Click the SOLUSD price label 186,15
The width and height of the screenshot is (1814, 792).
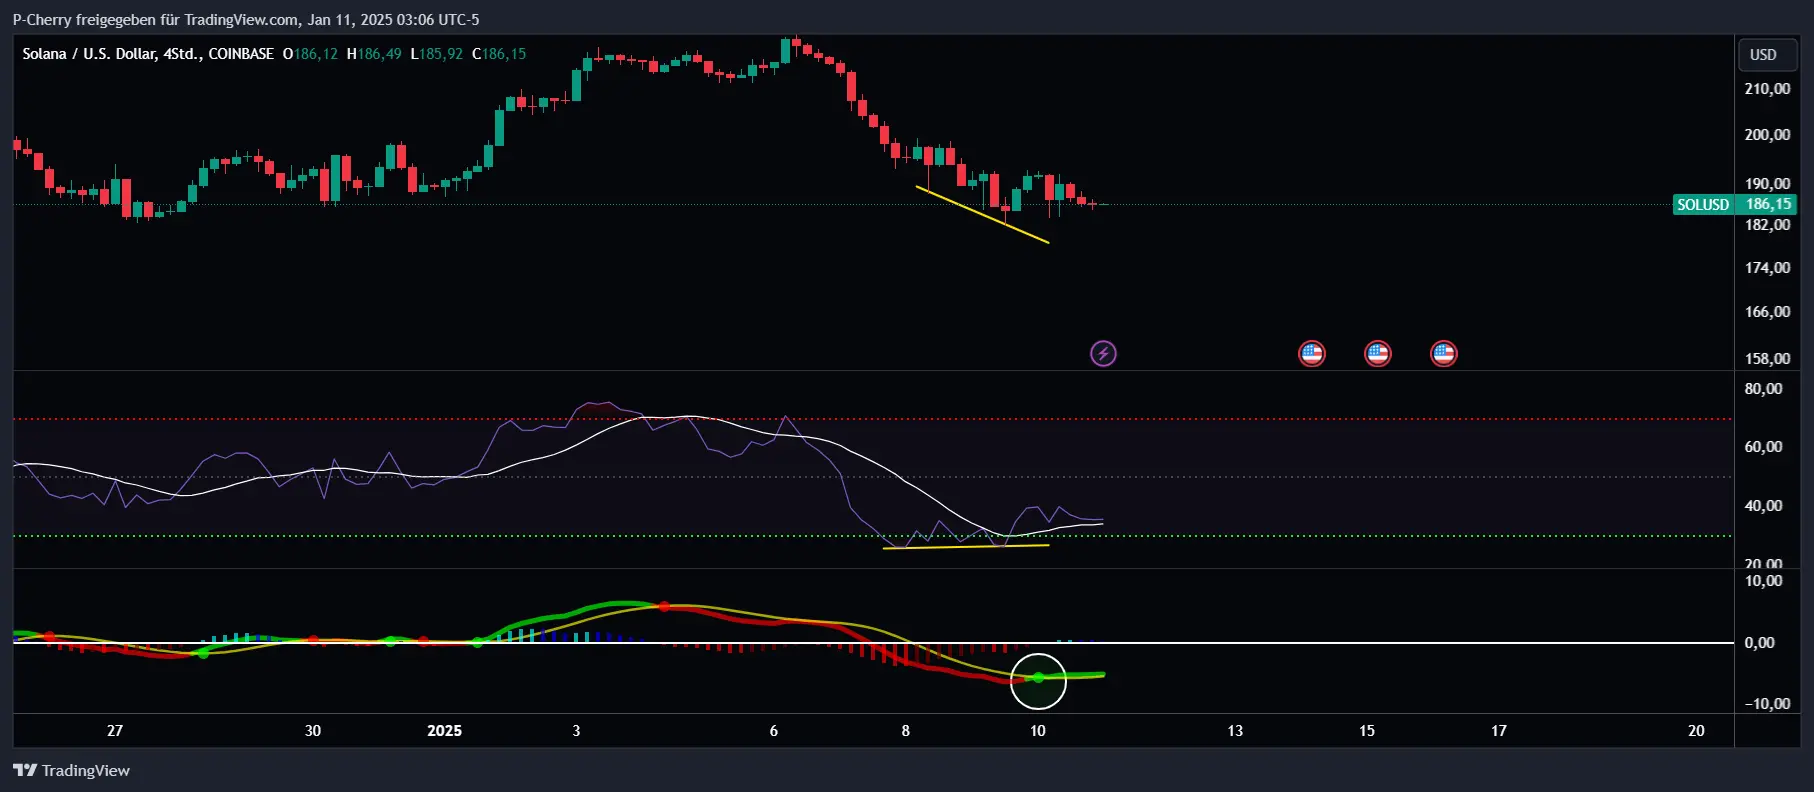[1734, 204]
